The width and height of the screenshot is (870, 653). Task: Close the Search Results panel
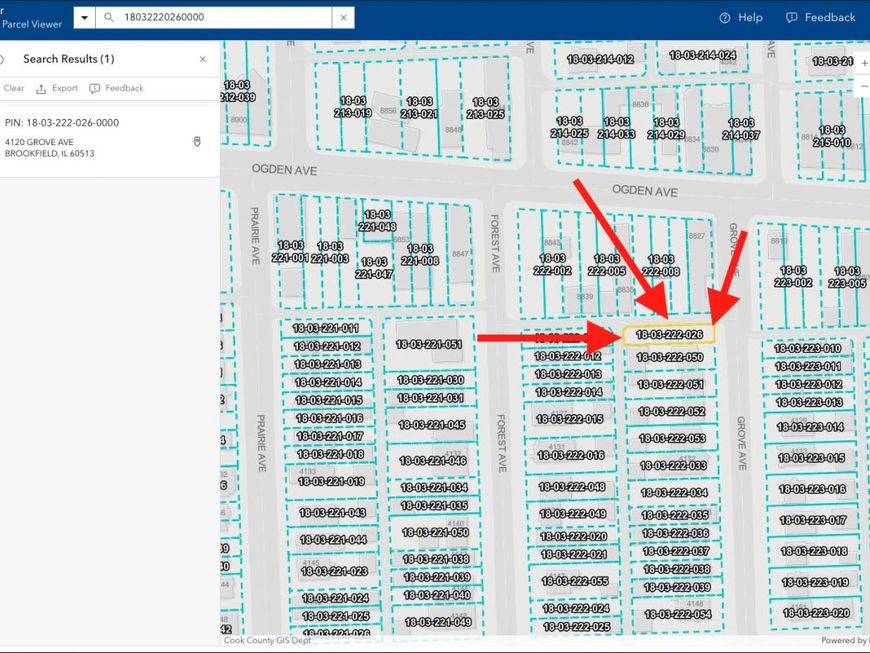point(203,60)
